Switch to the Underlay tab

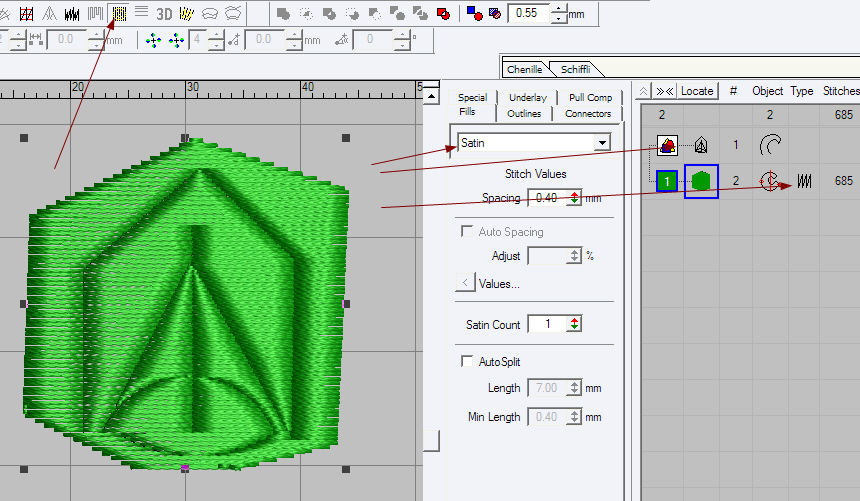(527, 97)
